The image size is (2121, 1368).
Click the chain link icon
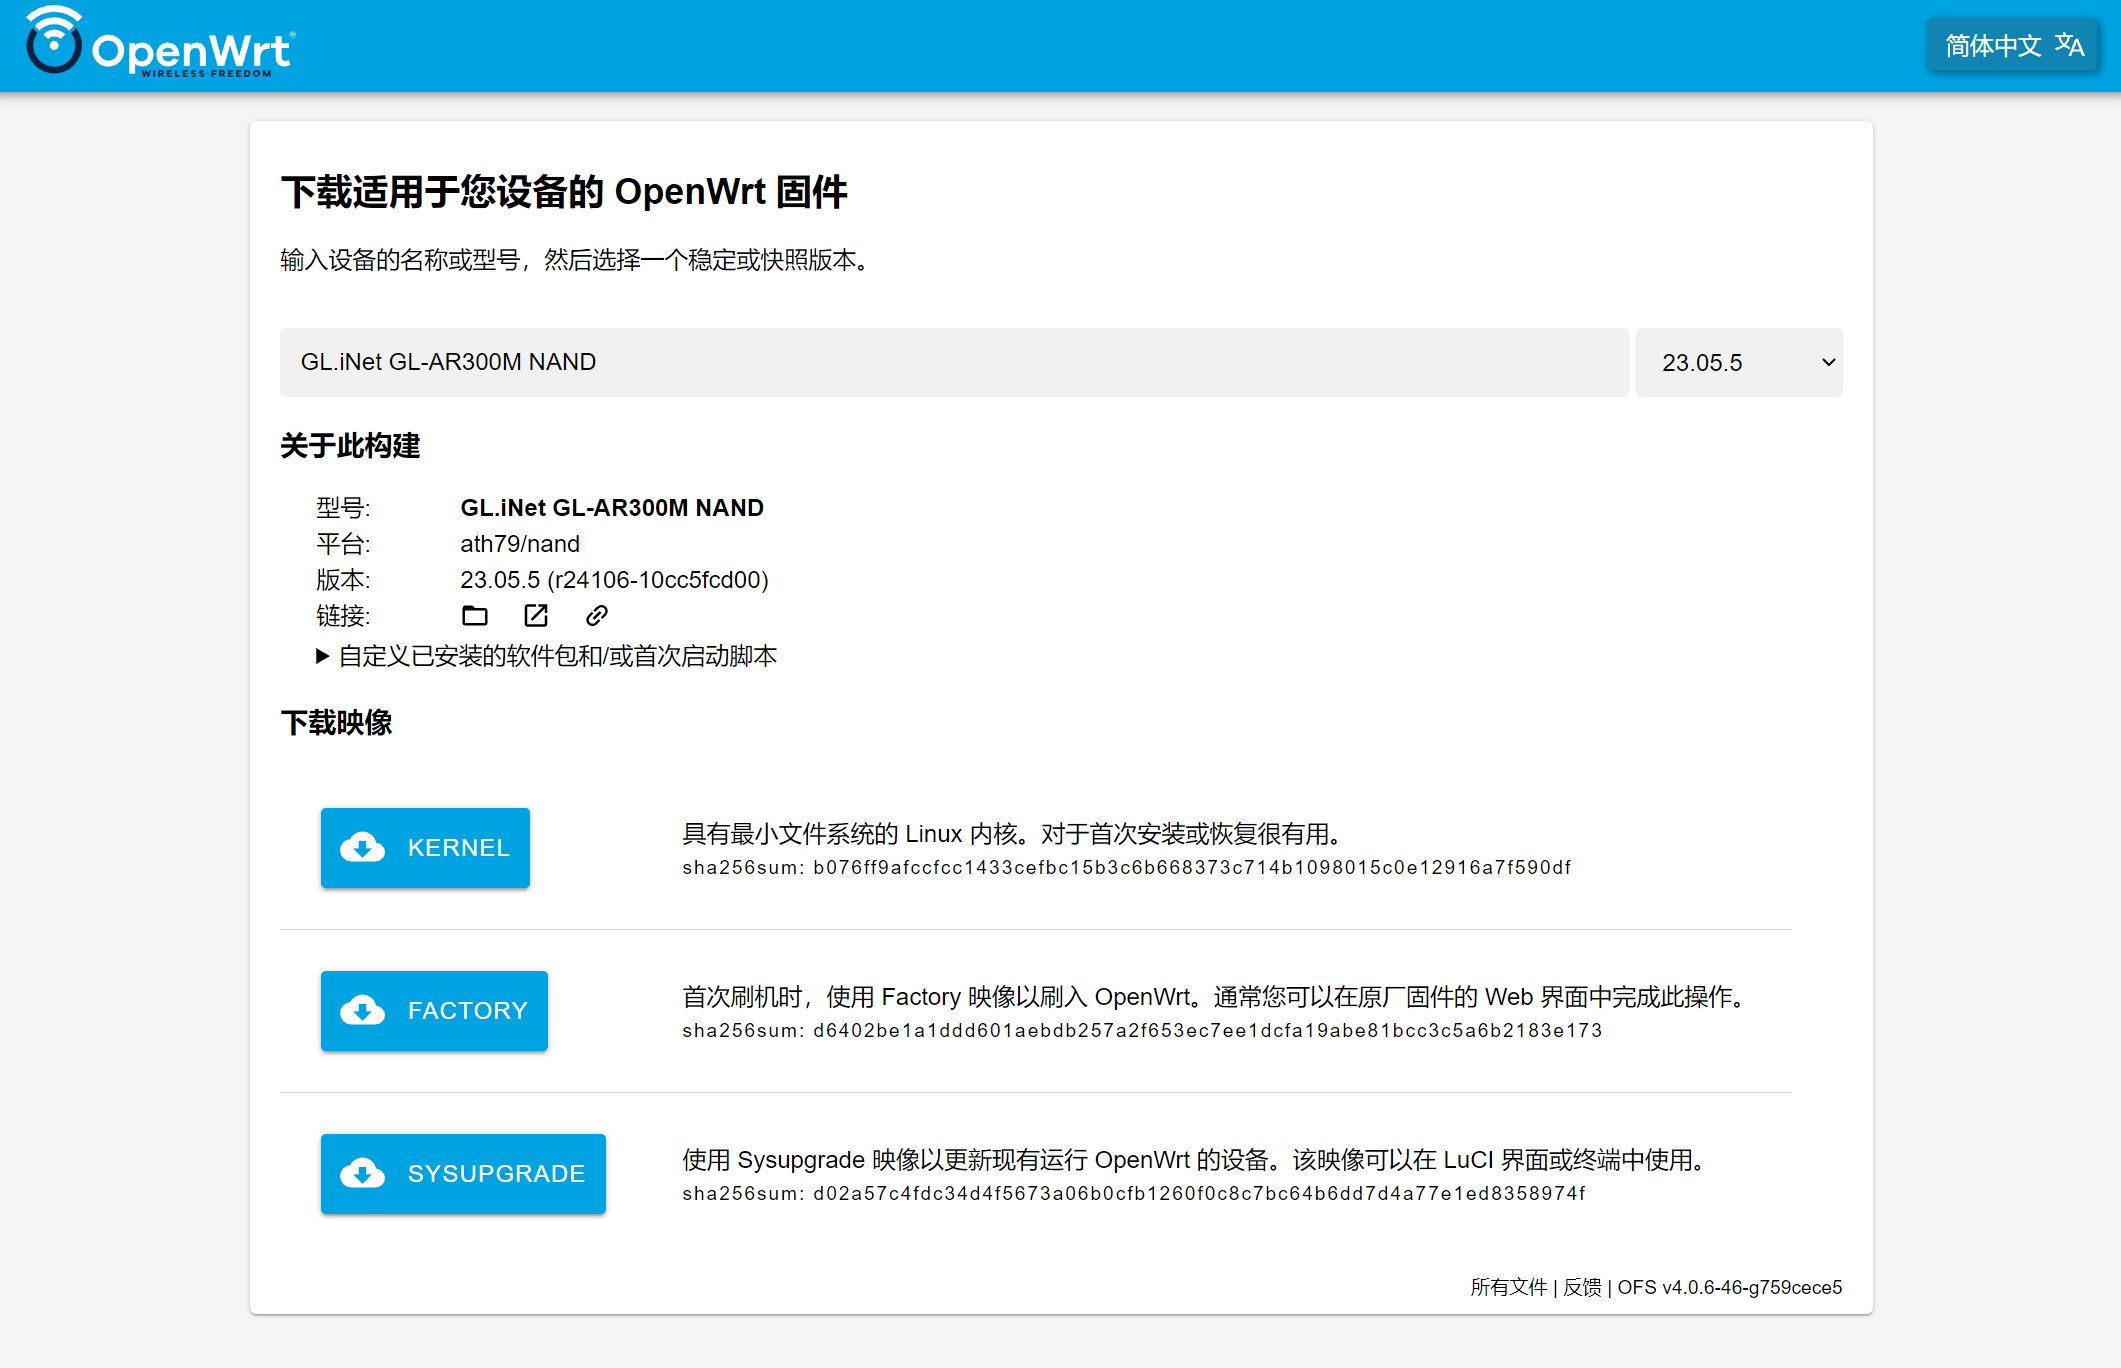pyautogui.click(x=597, y=615)
